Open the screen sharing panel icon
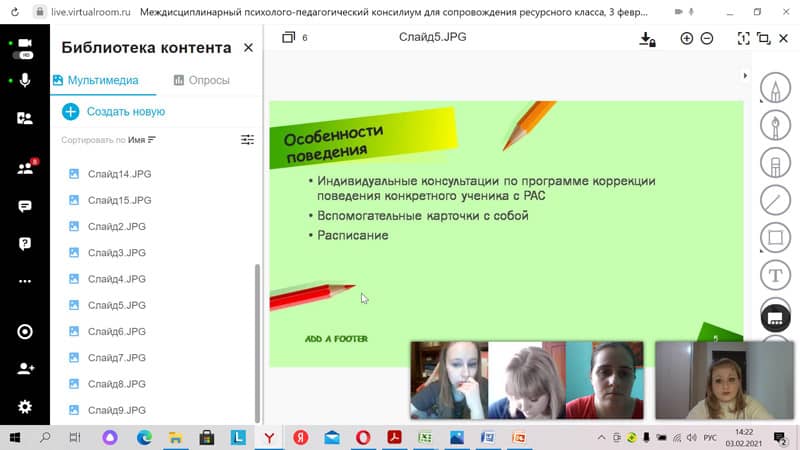The width and height of the screenshot is (800, 450). [24, 118]
